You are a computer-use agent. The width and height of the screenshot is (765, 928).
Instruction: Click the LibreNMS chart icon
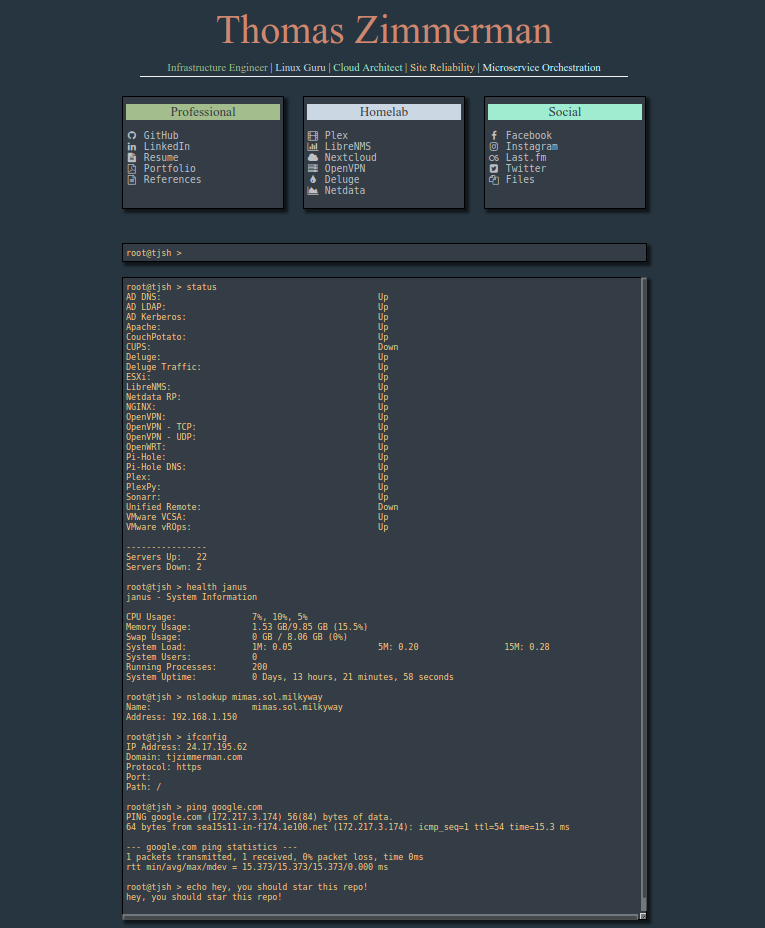(313, 147)
